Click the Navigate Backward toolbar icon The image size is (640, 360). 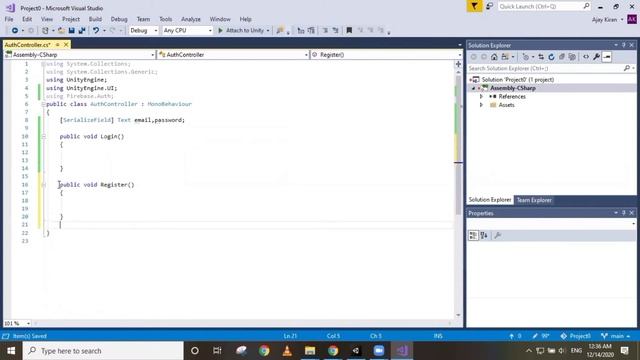15,31
